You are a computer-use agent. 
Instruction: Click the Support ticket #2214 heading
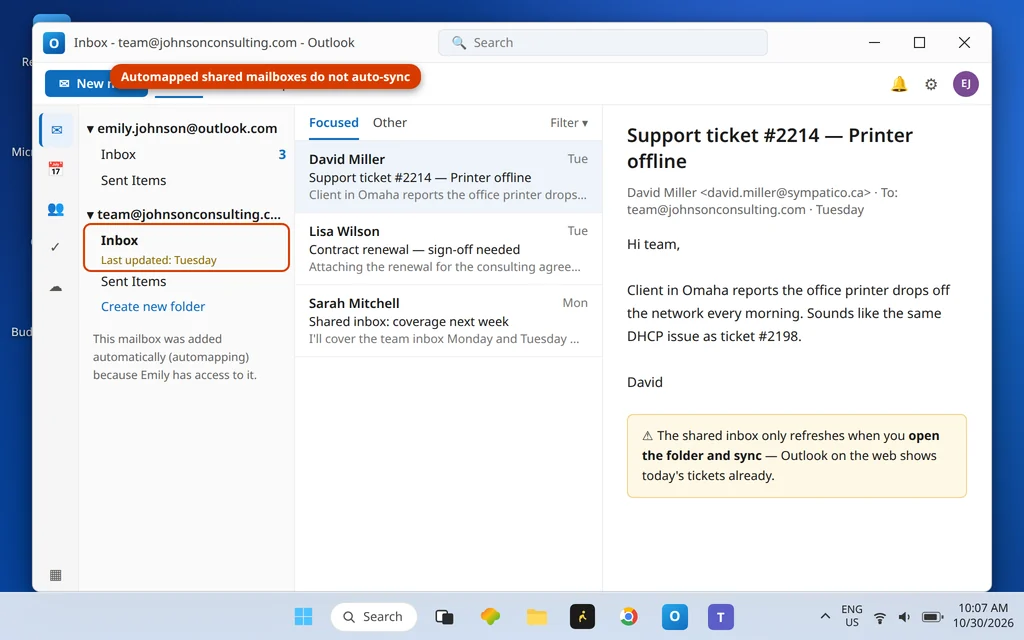tap(770, 148)
